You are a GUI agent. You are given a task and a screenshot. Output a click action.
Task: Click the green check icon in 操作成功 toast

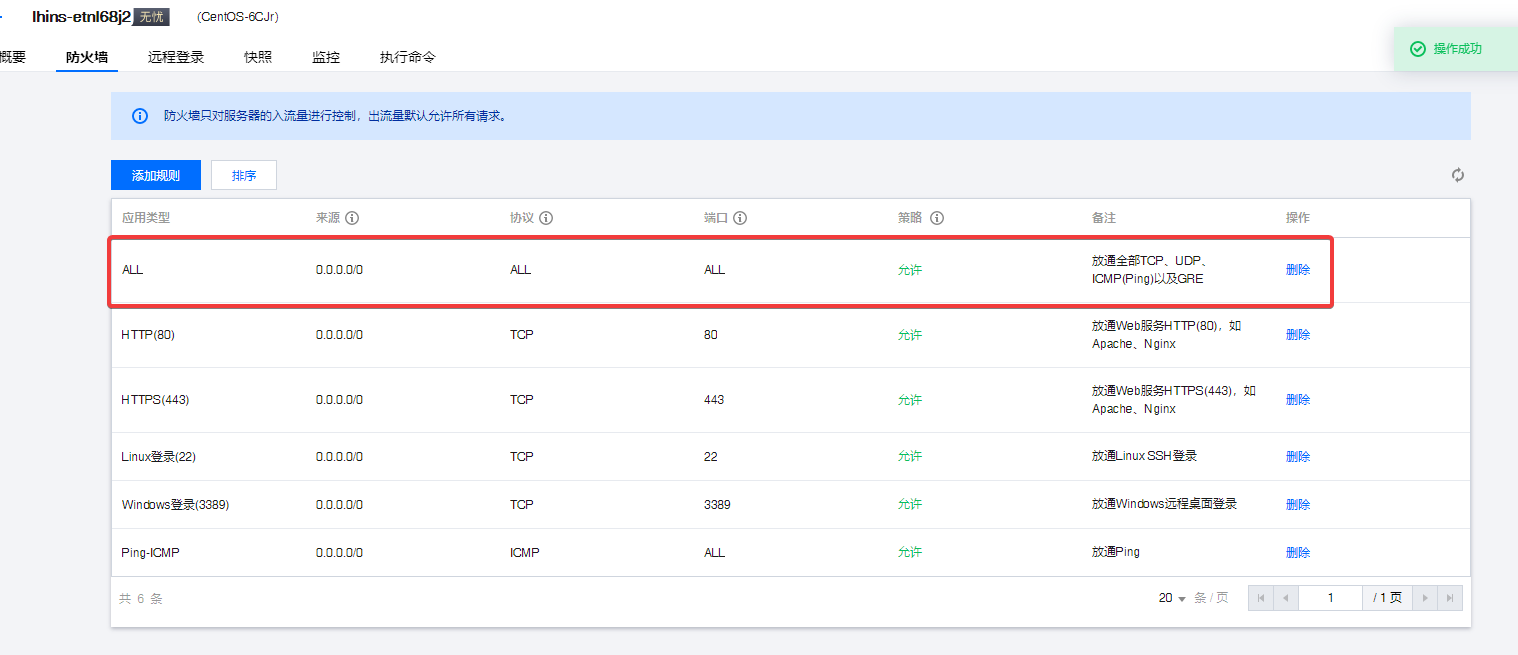pyautogui.click(x=1417, y=49)
